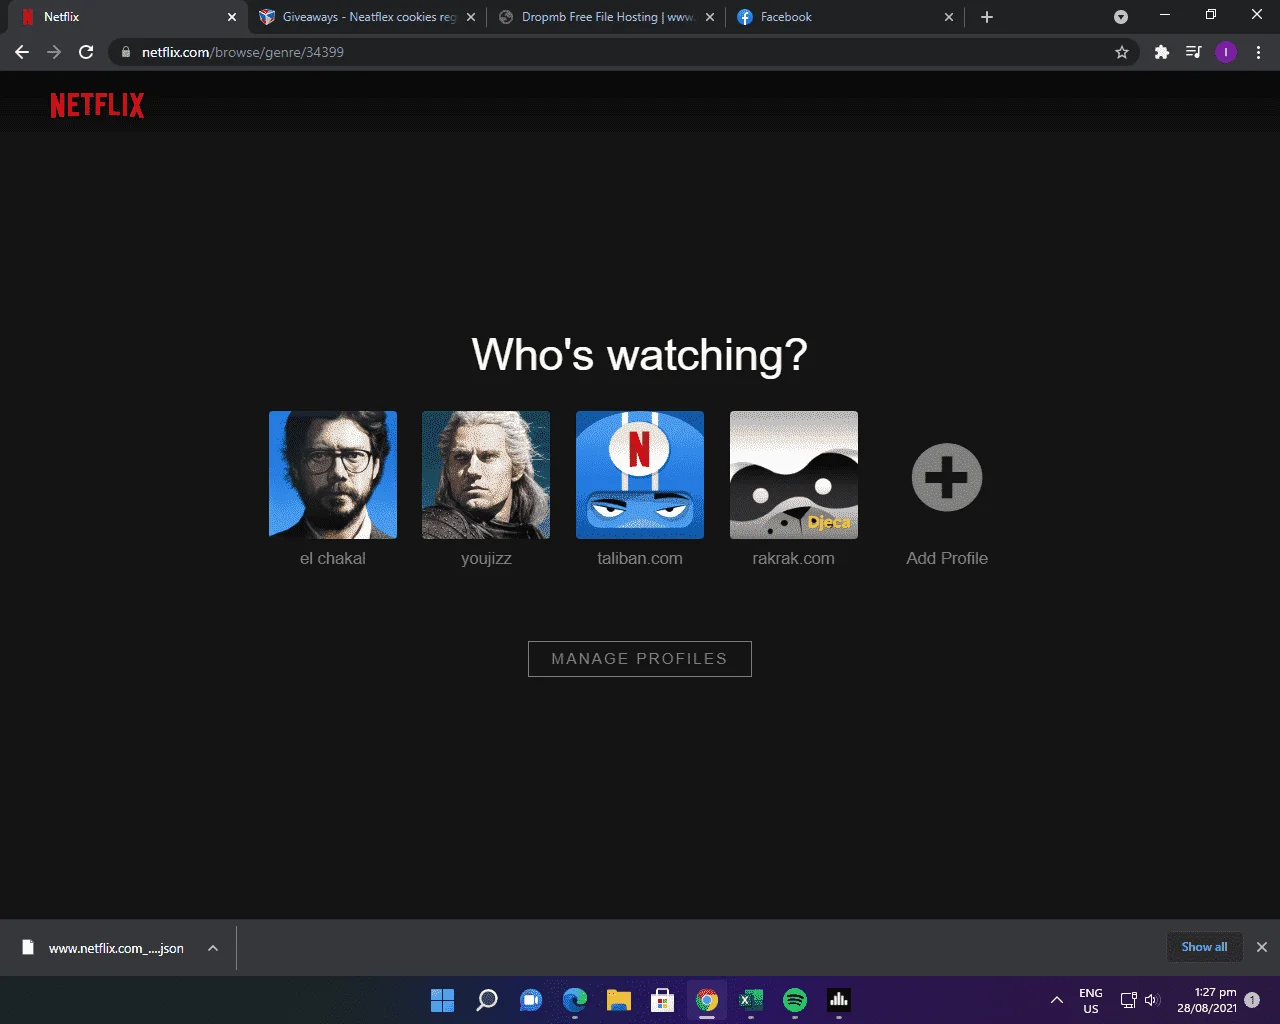Viewport: 1280px width, 1024px height.
Task: Open Chrome profile avatar menu
Action: point(1226,52)
